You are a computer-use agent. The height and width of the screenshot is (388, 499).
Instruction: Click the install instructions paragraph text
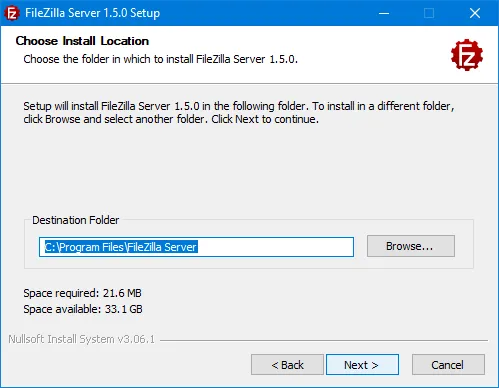[x=239, y=112]
